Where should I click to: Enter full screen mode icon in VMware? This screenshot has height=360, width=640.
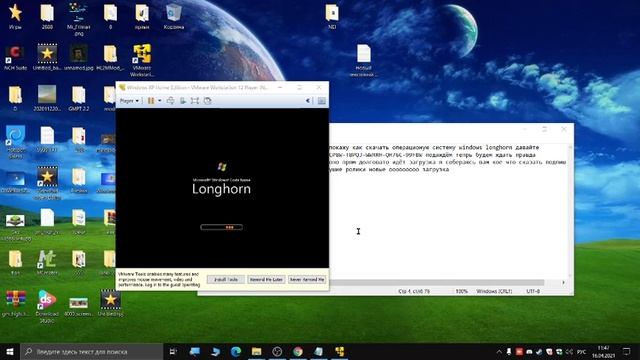(x=195, y=100)
